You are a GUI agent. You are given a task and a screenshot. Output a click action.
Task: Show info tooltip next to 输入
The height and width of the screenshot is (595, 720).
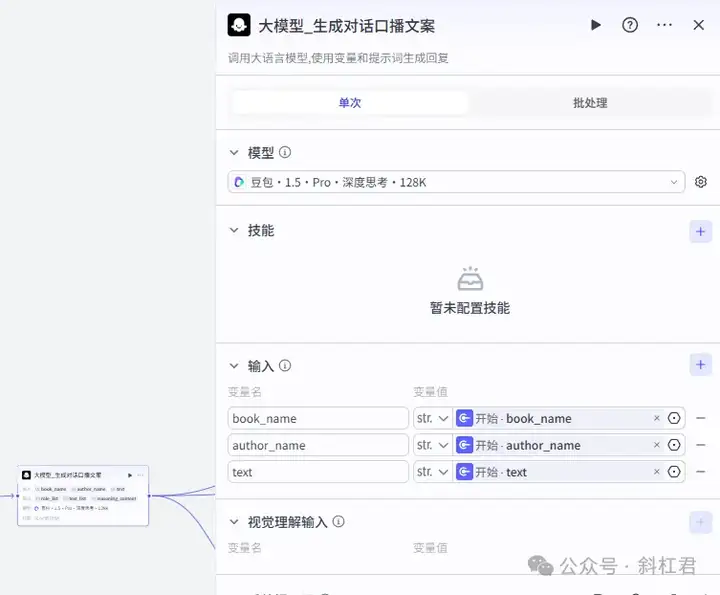point(285,365)
